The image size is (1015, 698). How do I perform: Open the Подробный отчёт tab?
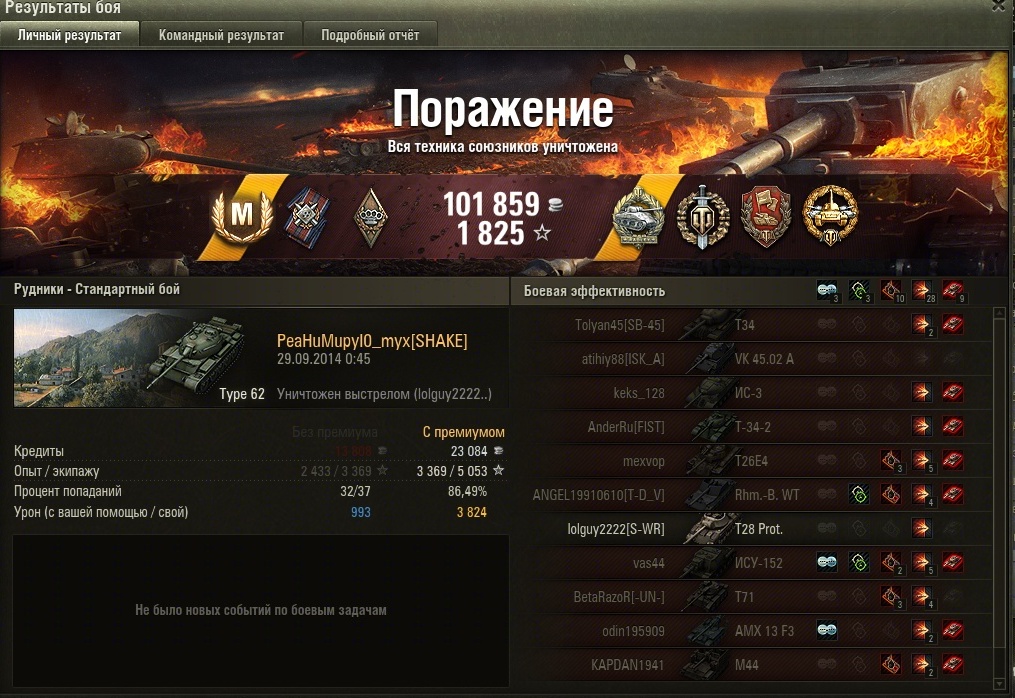pyautogui.click(x=370, y=35)
